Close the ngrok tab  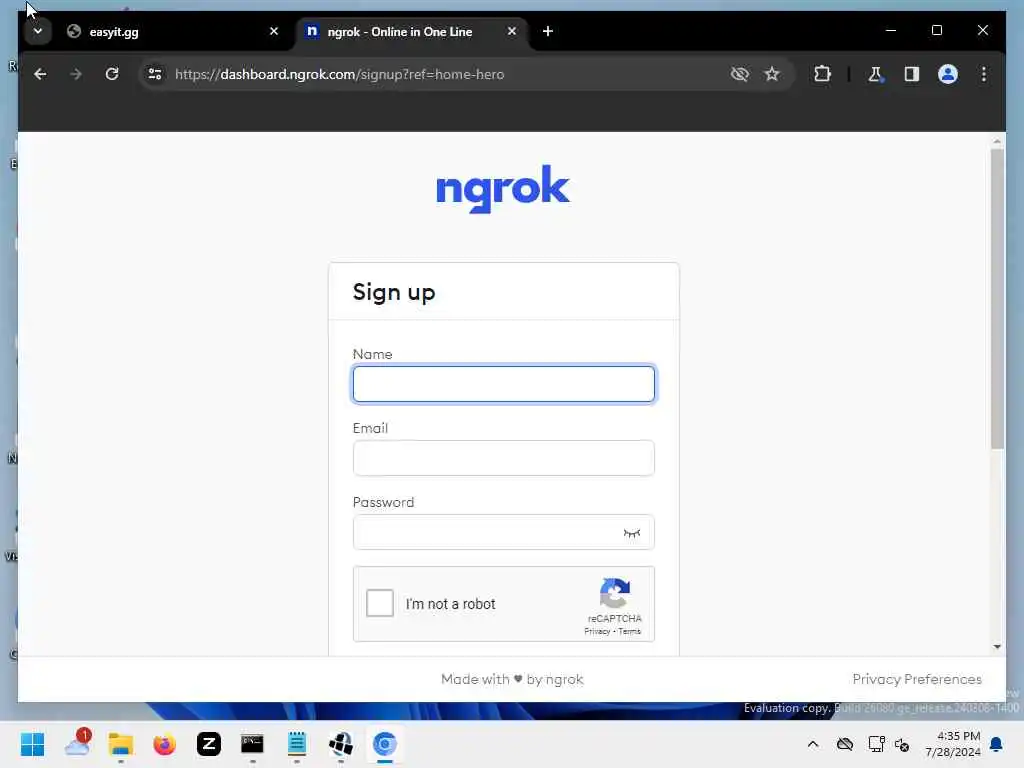511,31
